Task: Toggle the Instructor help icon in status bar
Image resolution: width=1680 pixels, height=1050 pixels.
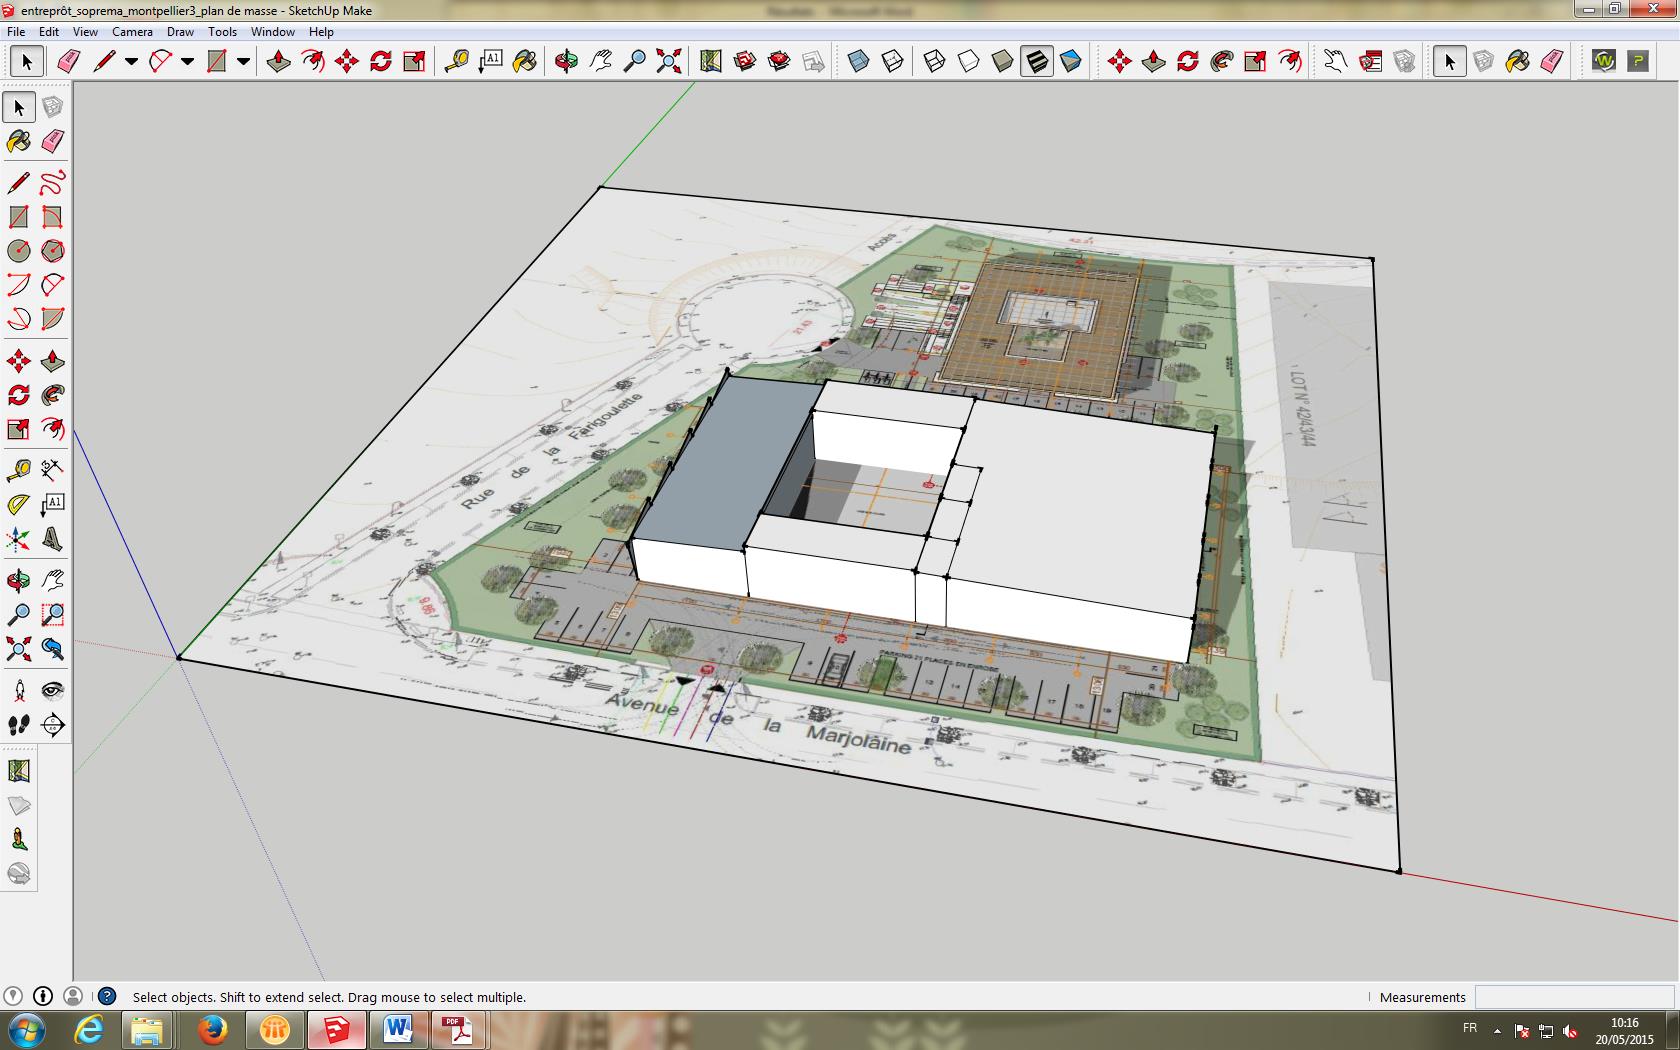Action: coord(107,996)
